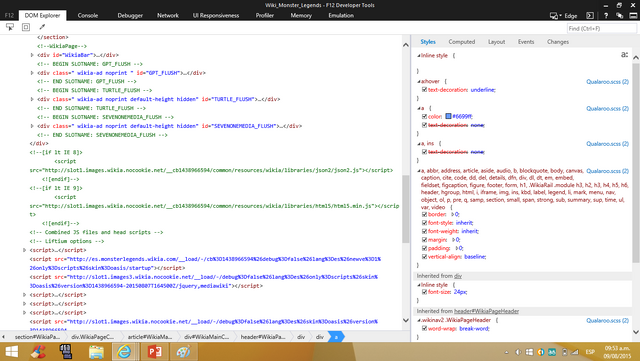This screenshot has width=640, height=361.
Task: Collapse the 'a, ins' style rule
Action: 418,144
